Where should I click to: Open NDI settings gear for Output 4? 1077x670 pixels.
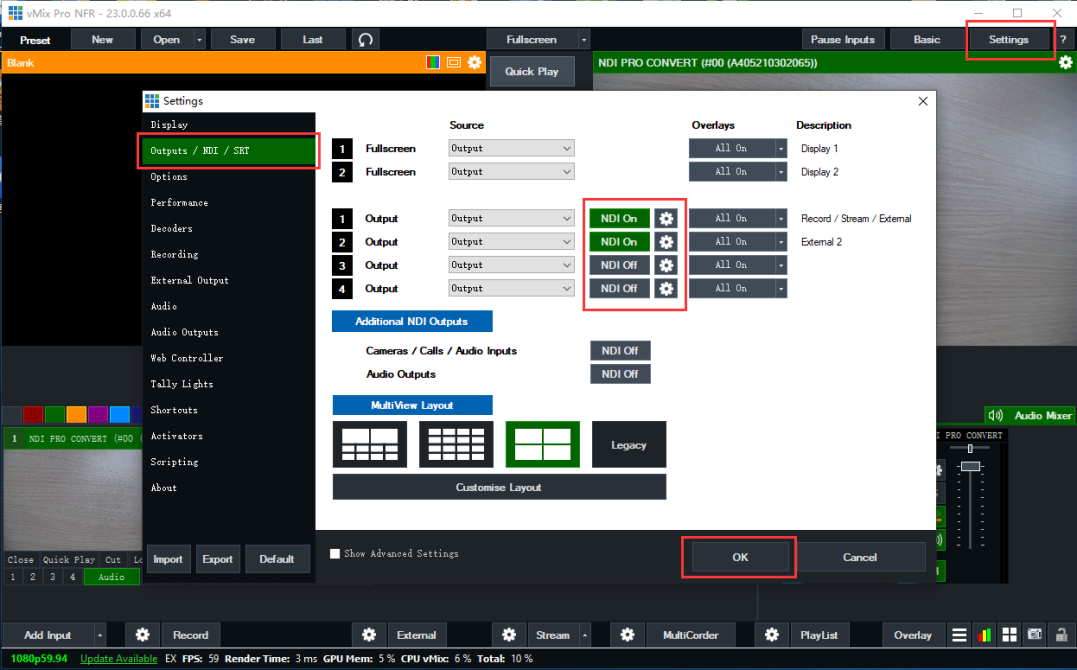(666, 289)
